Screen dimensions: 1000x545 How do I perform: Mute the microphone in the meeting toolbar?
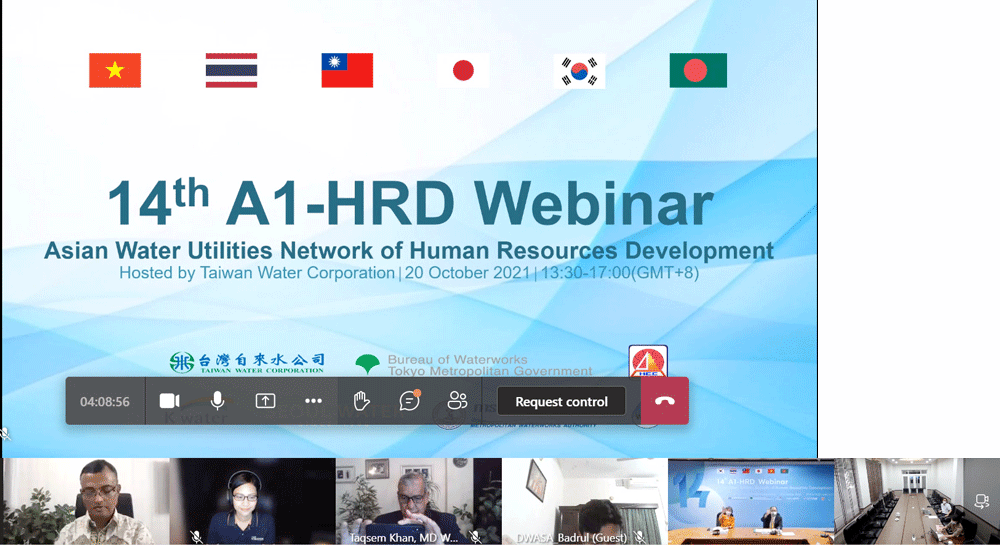[x=217, y=401]
